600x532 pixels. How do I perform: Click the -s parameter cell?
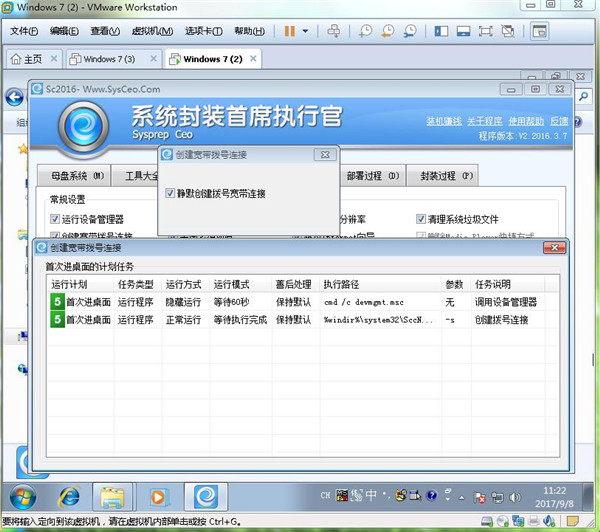(x=450, y=320)
